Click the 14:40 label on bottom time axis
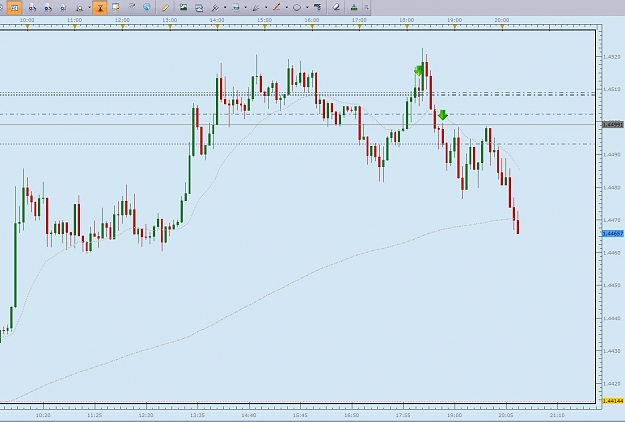This screenshot has height=422, width=625. pos(249,415)
